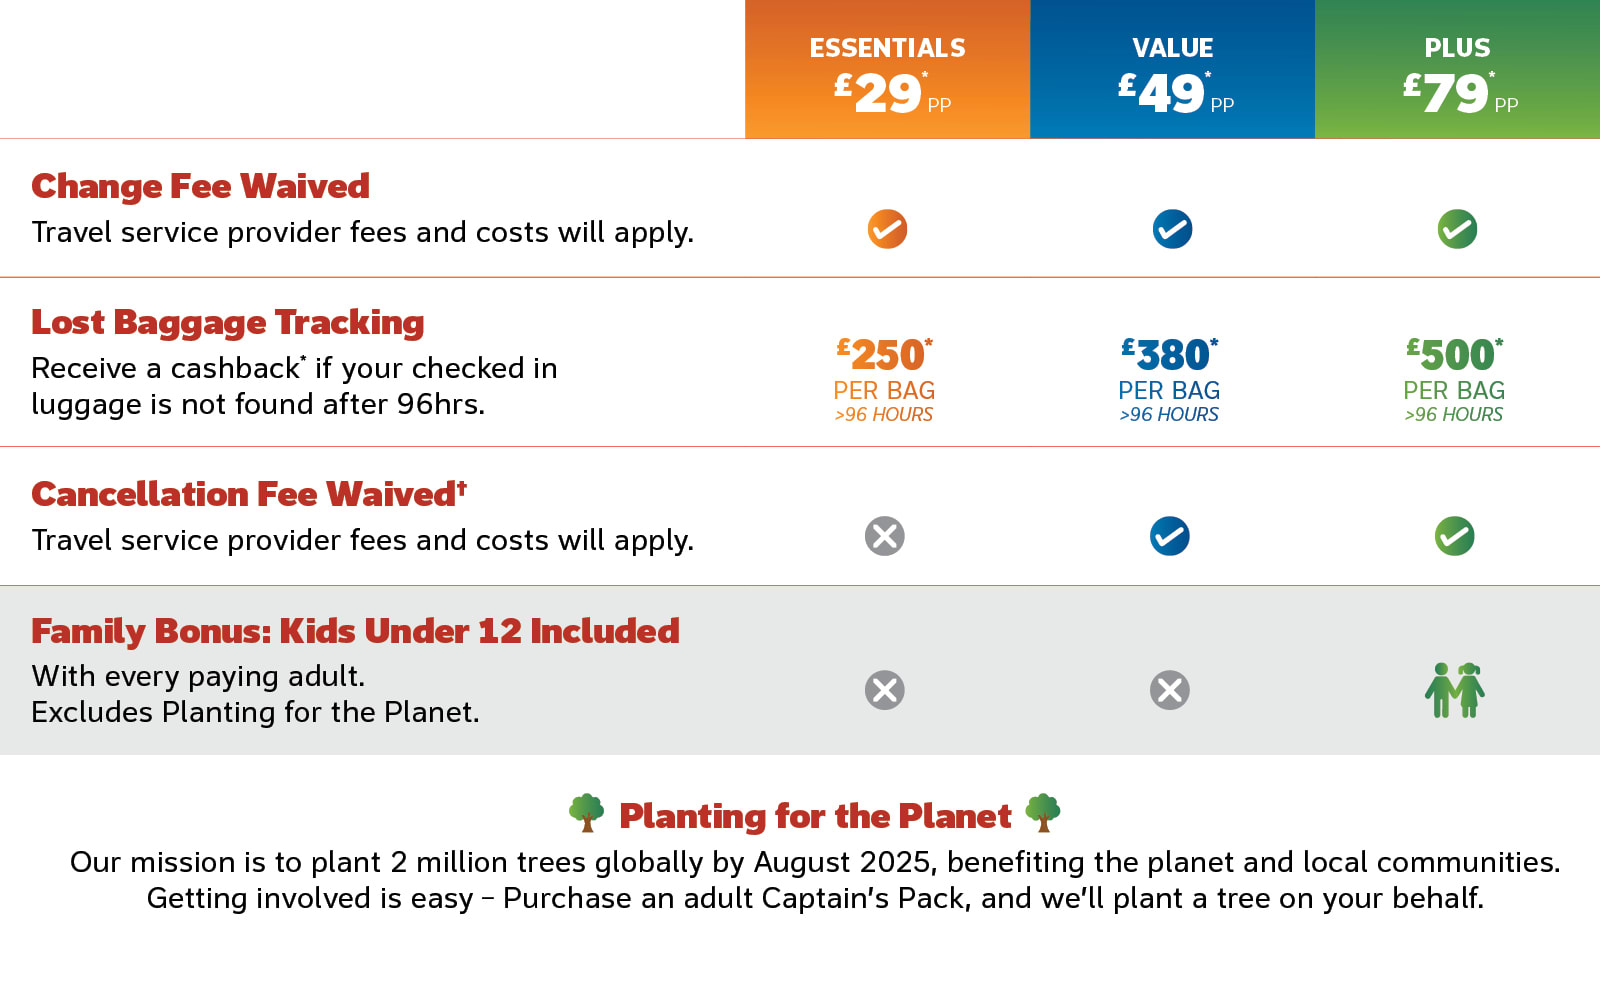This screenshot has width=1600, height=1000.
Task: Click the £500 per bag cashback amount
Action: click(1454, 356)
